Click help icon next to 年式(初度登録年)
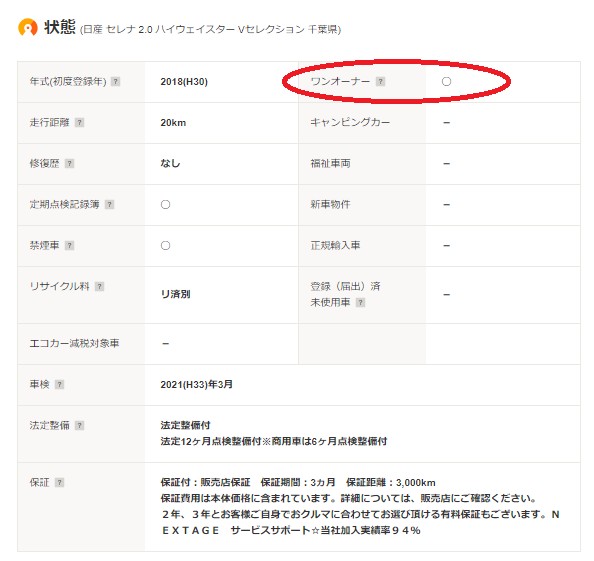 (x=116, y=81)
